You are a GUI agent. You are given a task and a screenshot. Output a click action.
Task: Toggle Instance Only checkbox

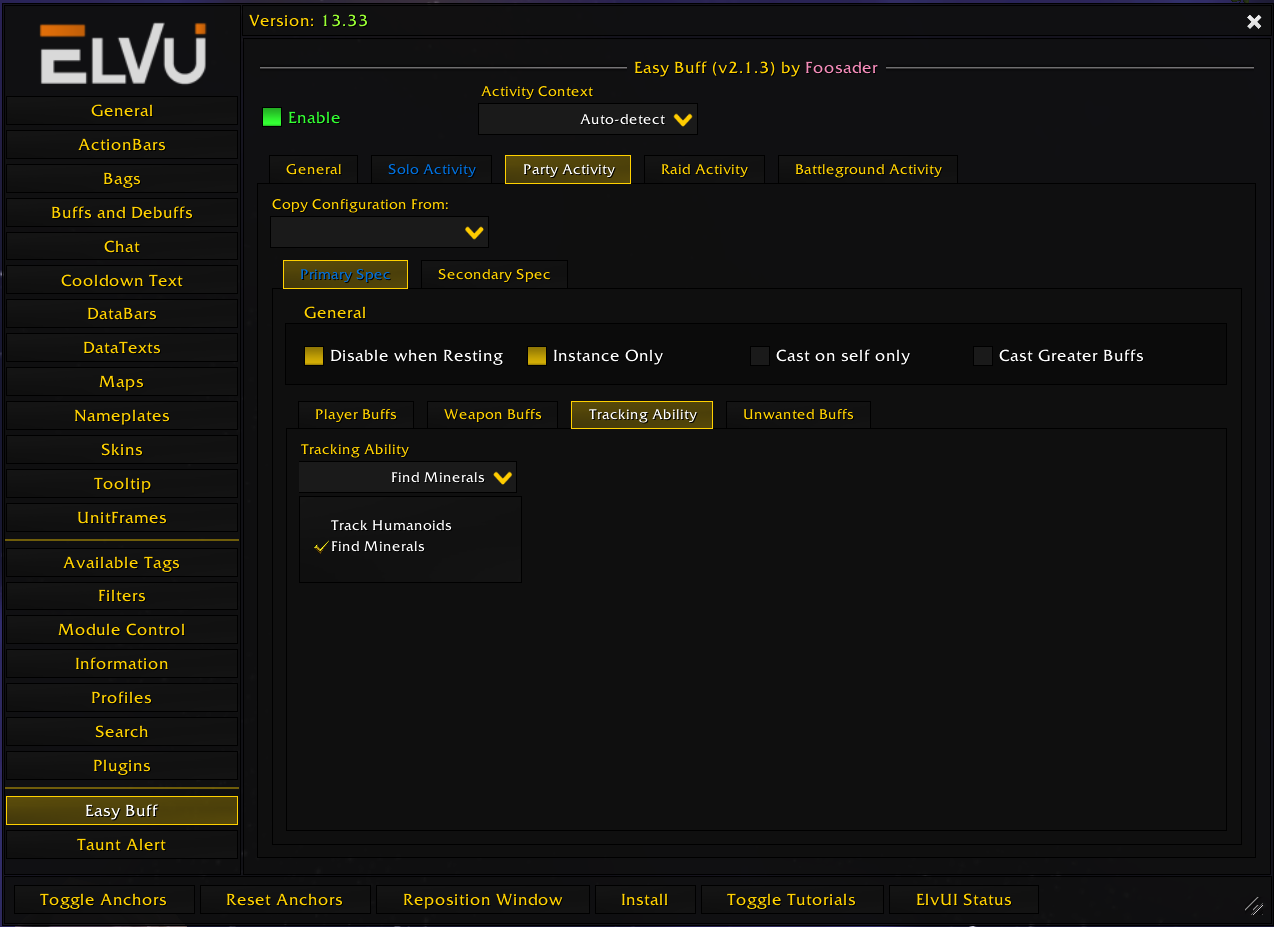[537, 356]
